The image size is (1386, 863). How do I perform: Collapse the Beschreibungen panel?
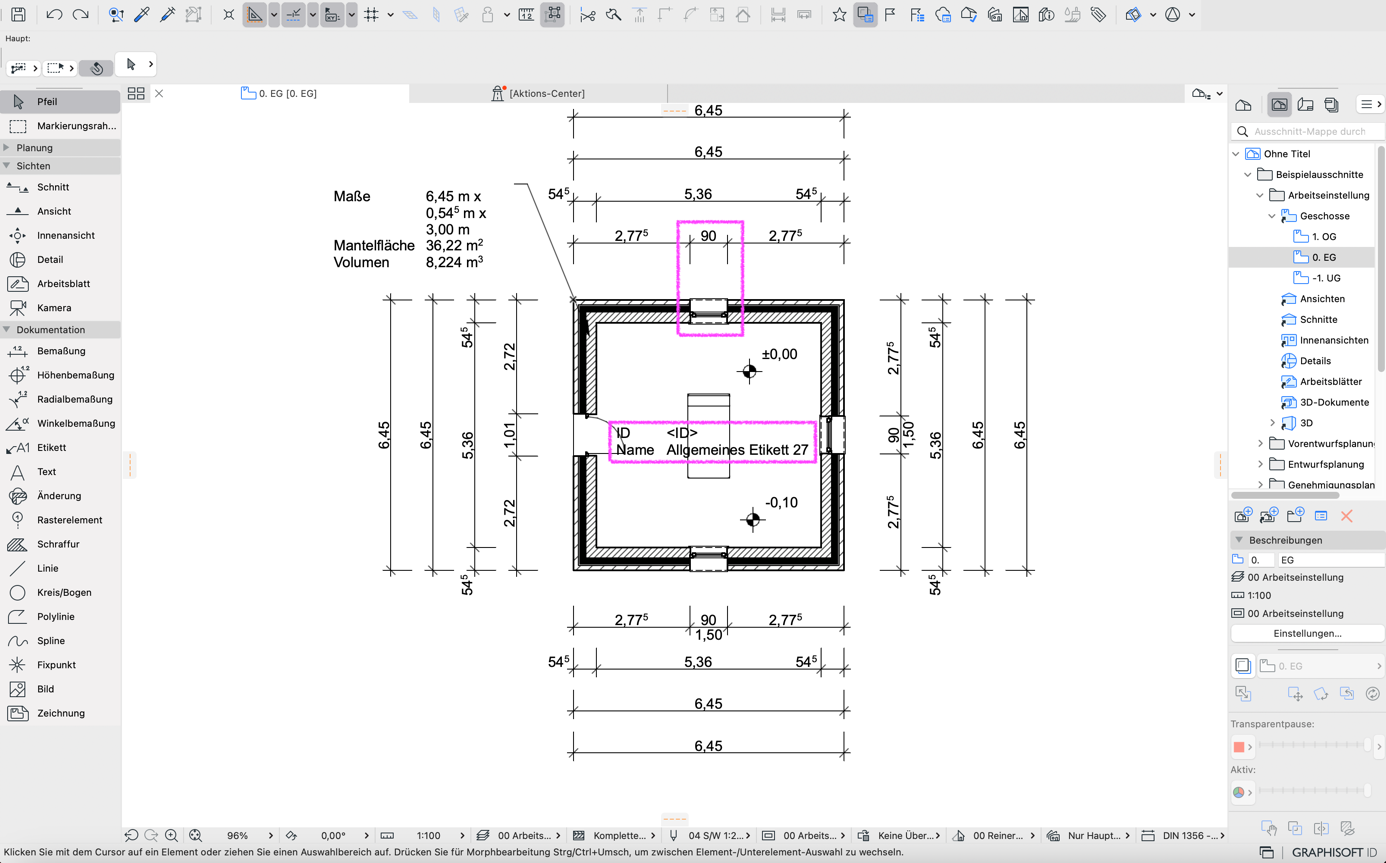pyautogui.click(x=1239, y=540)
